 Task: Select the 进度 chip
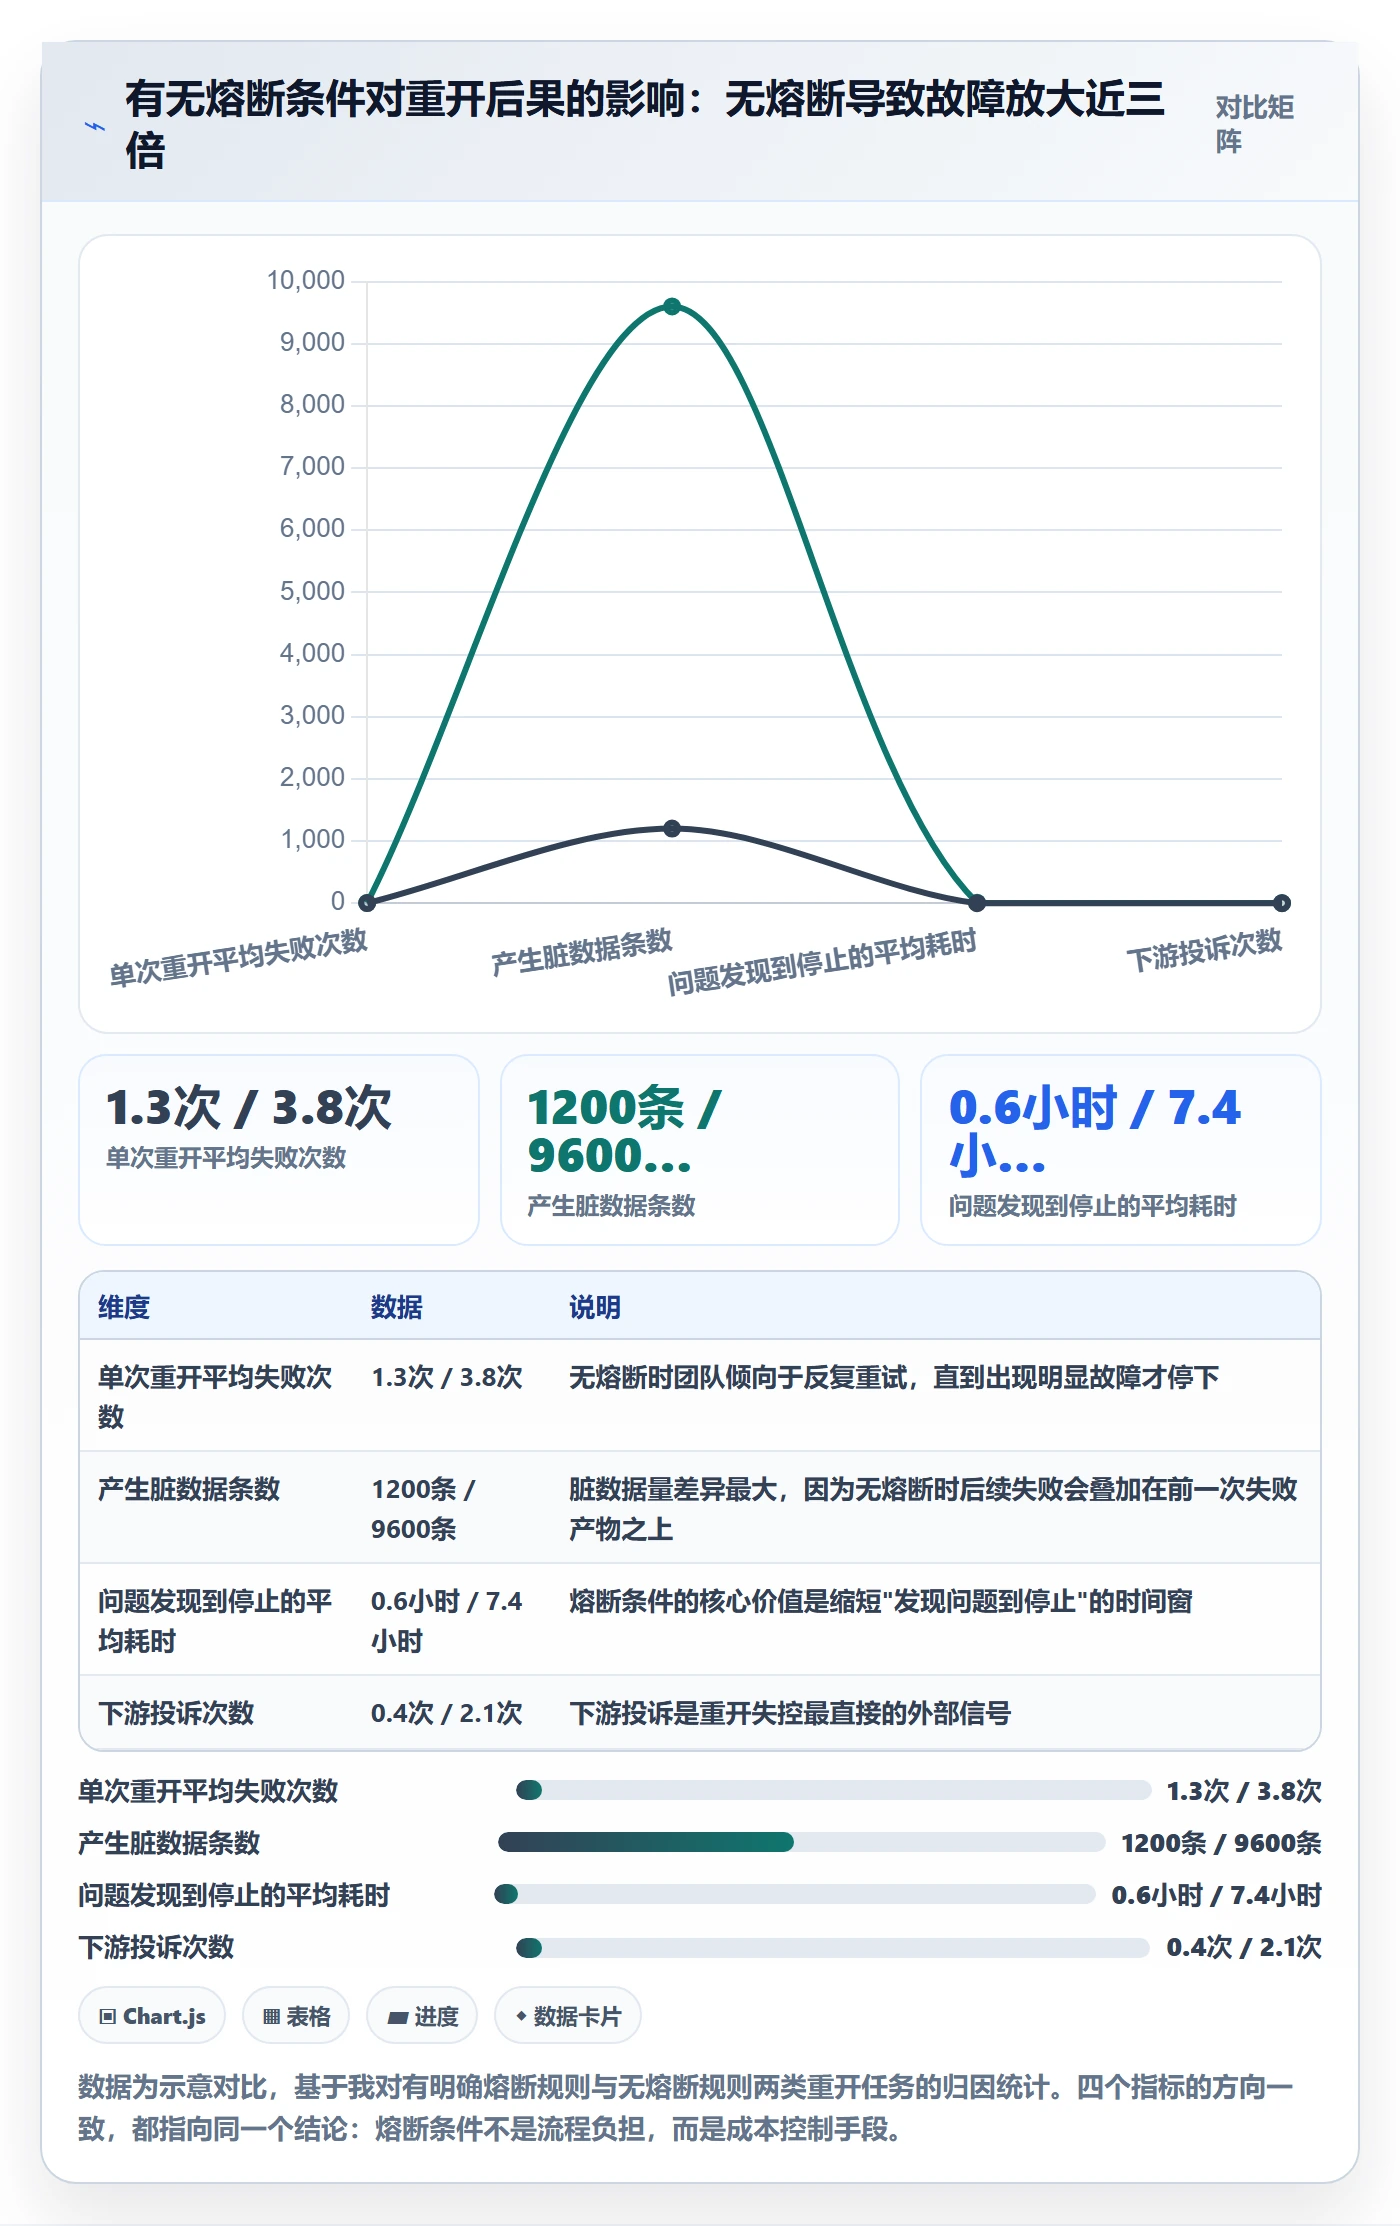point(422,2016)
